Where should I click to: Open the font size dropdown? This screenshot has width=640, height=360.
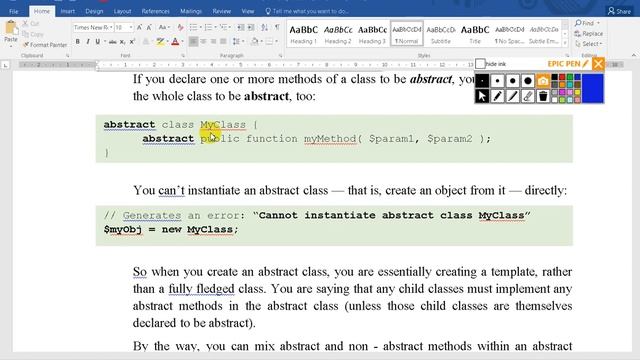tap(131, 27)
